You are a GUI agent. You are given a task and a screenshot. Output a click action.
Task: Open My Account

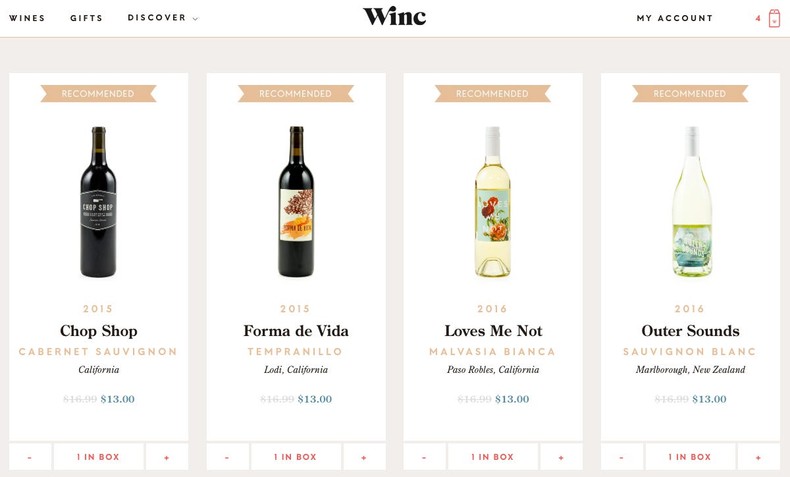tap(675, 18)
